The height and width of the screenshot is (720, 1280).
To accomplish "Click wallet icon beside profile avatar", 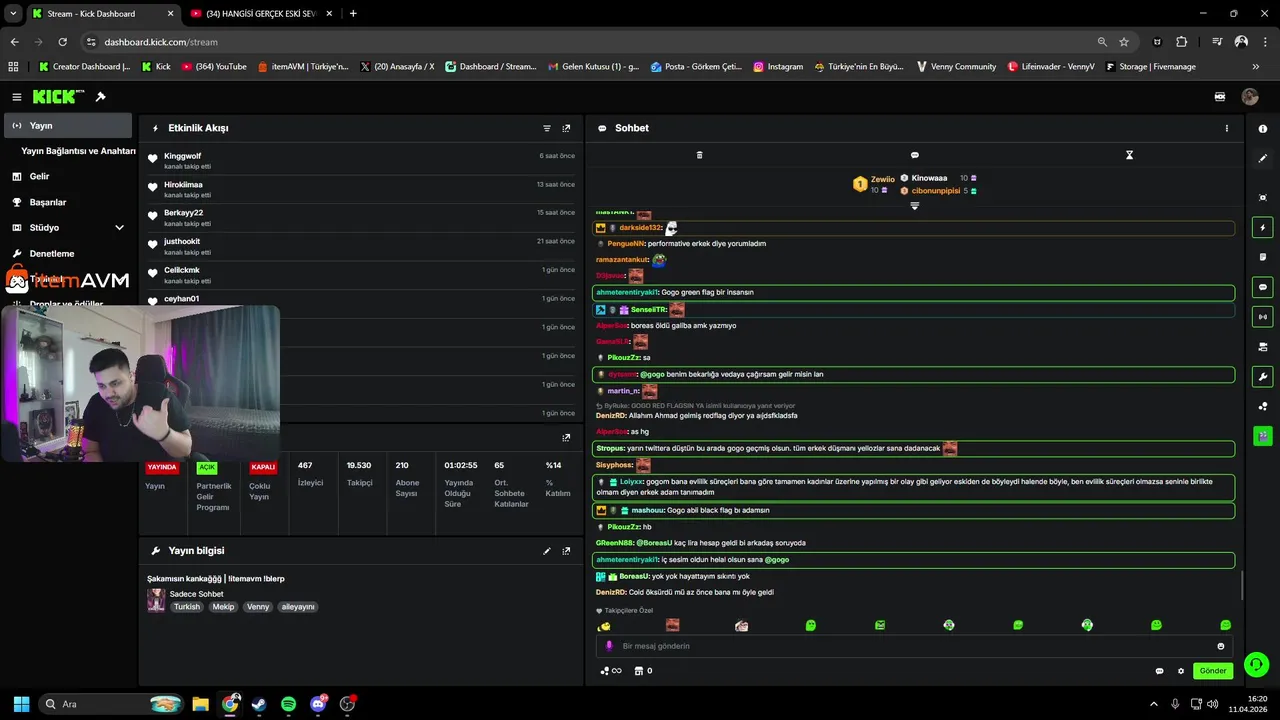I will [x=1220, y=97].
